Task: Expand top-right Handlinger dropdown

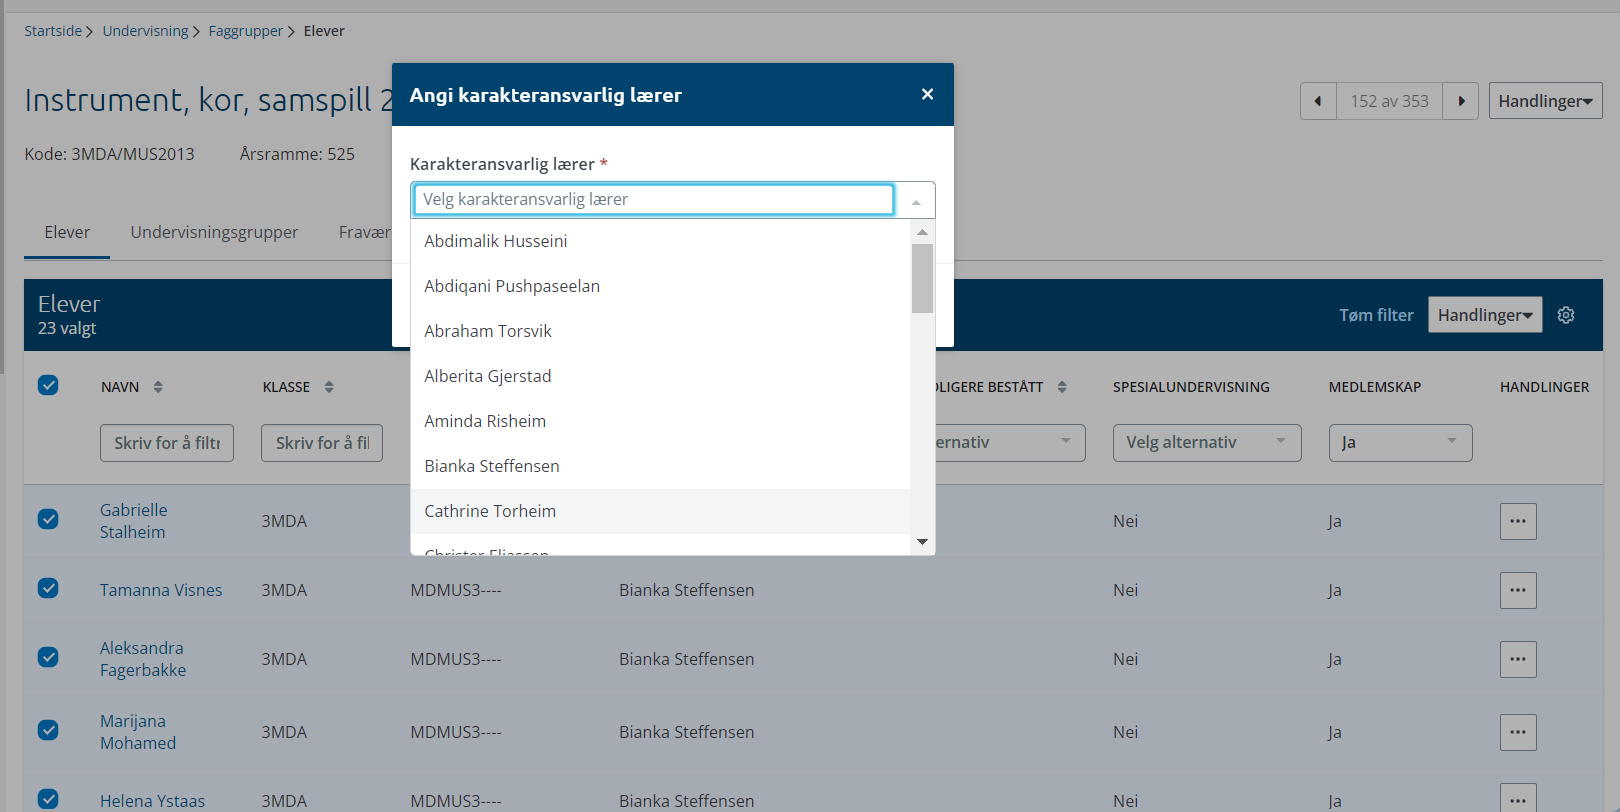Action: [1545, 101]
